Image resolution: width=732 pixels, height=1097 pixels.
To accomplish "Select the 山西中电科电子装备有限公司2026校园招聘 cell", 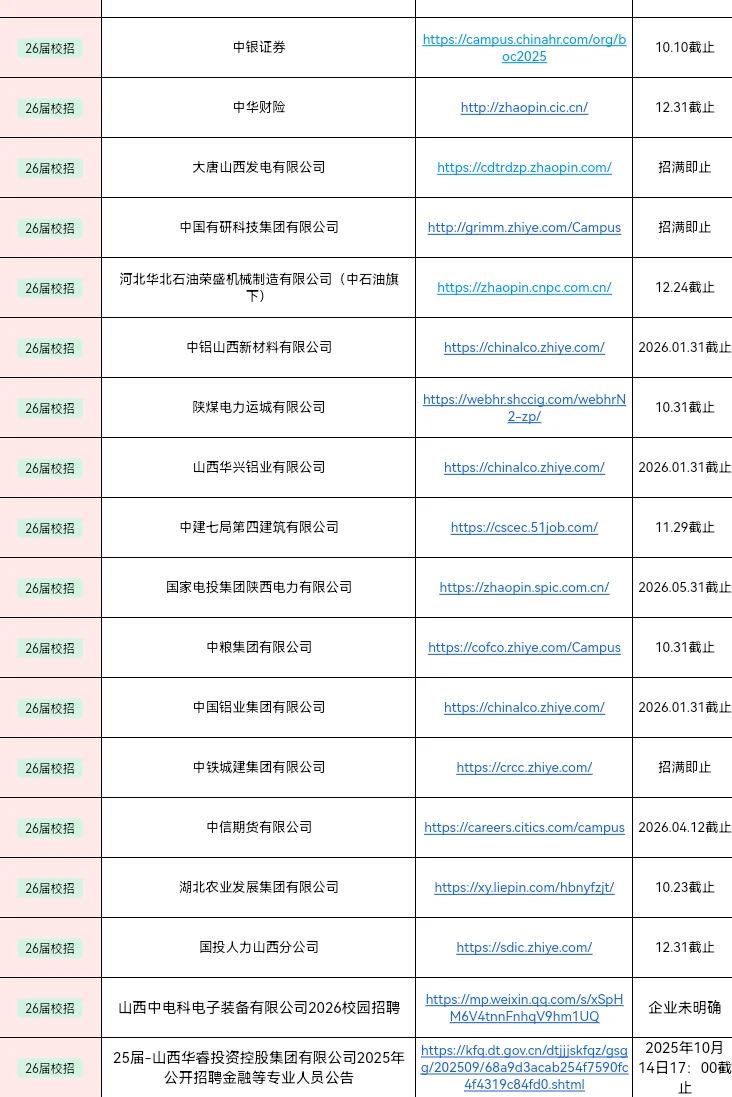I will click(259, 1008).
